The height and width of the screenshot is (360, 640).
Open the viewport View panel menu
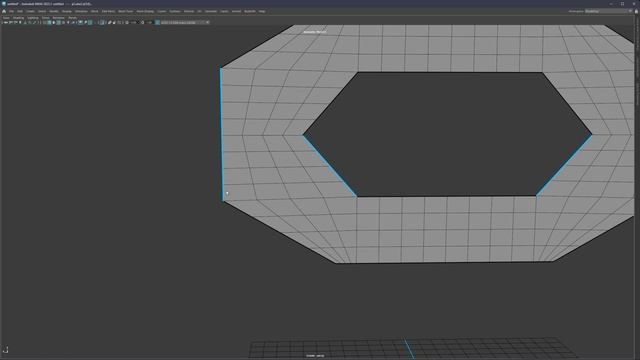pos(6,18)
